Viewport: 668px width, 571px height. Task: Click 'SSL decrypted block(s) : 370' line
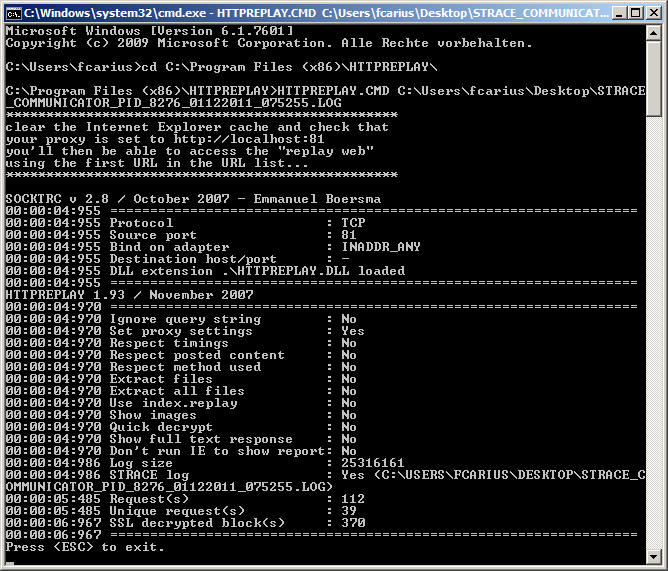(185, 522)
